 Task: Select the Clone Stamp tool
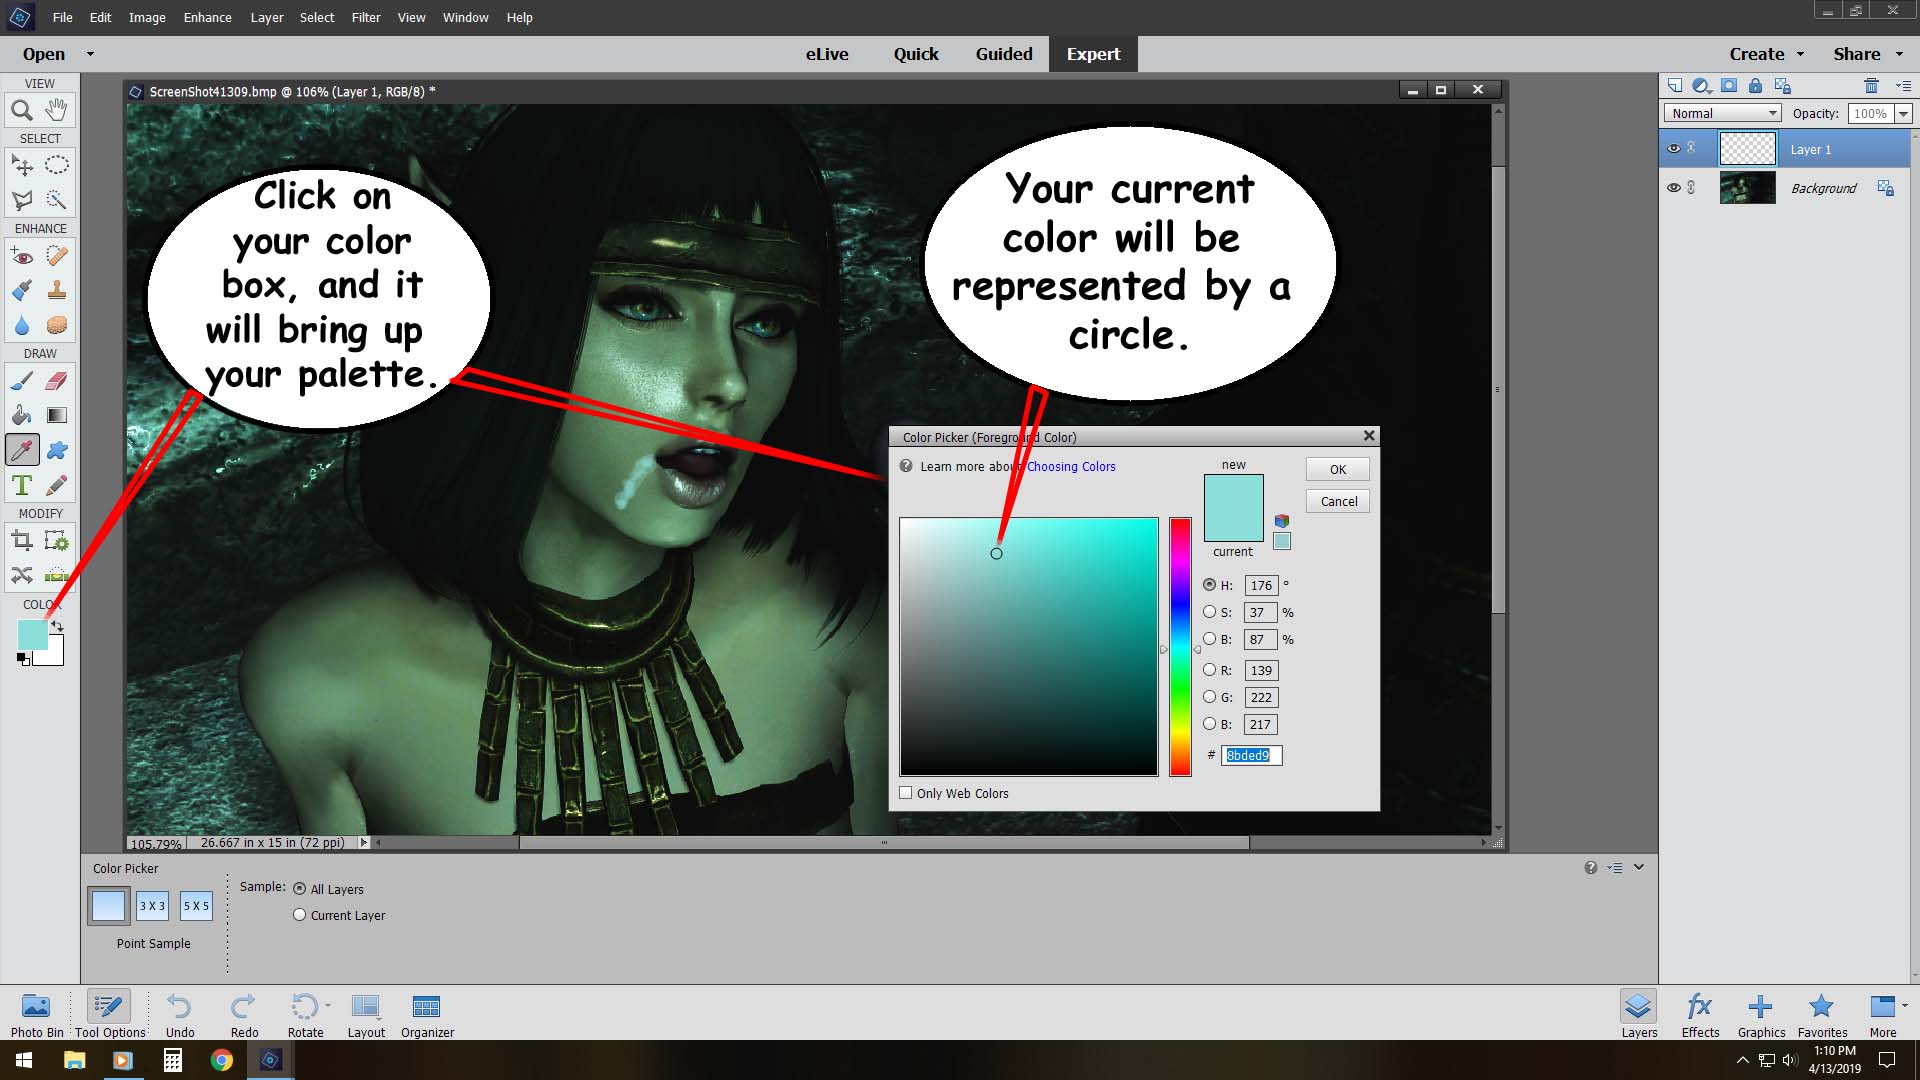[x=57, y=291]
